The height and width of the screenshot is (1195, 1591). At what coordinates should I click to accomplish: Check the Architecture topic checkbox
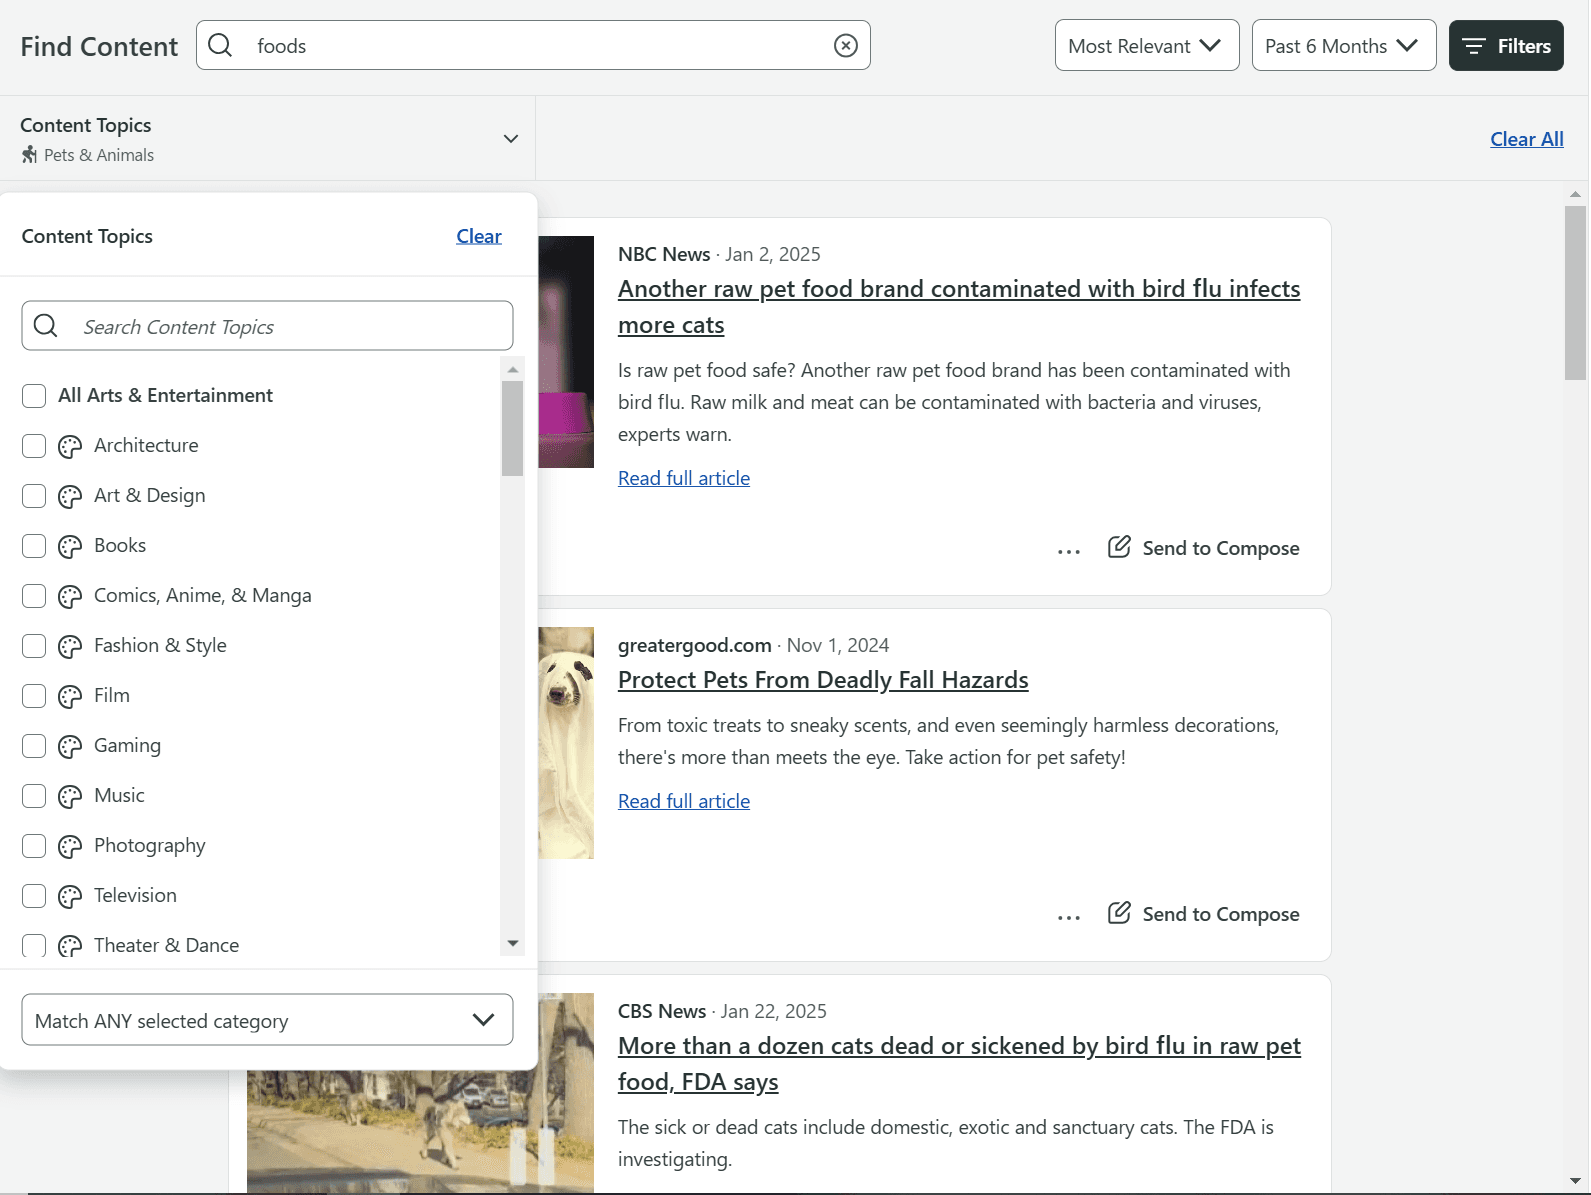click(34, 446)
